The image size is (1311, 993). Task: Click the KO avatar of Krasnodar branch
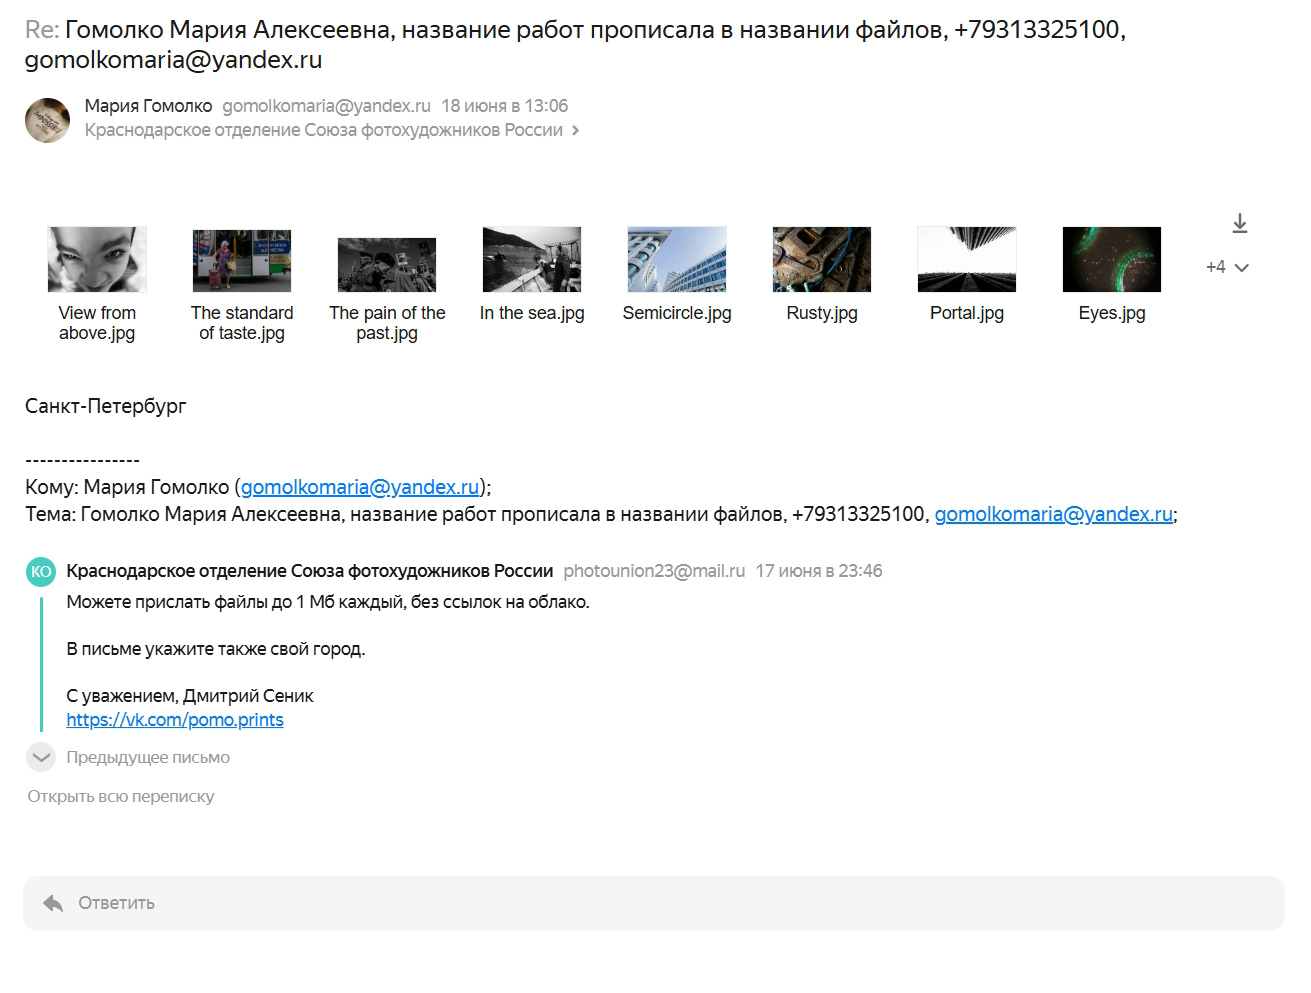[x=40, y=571]
